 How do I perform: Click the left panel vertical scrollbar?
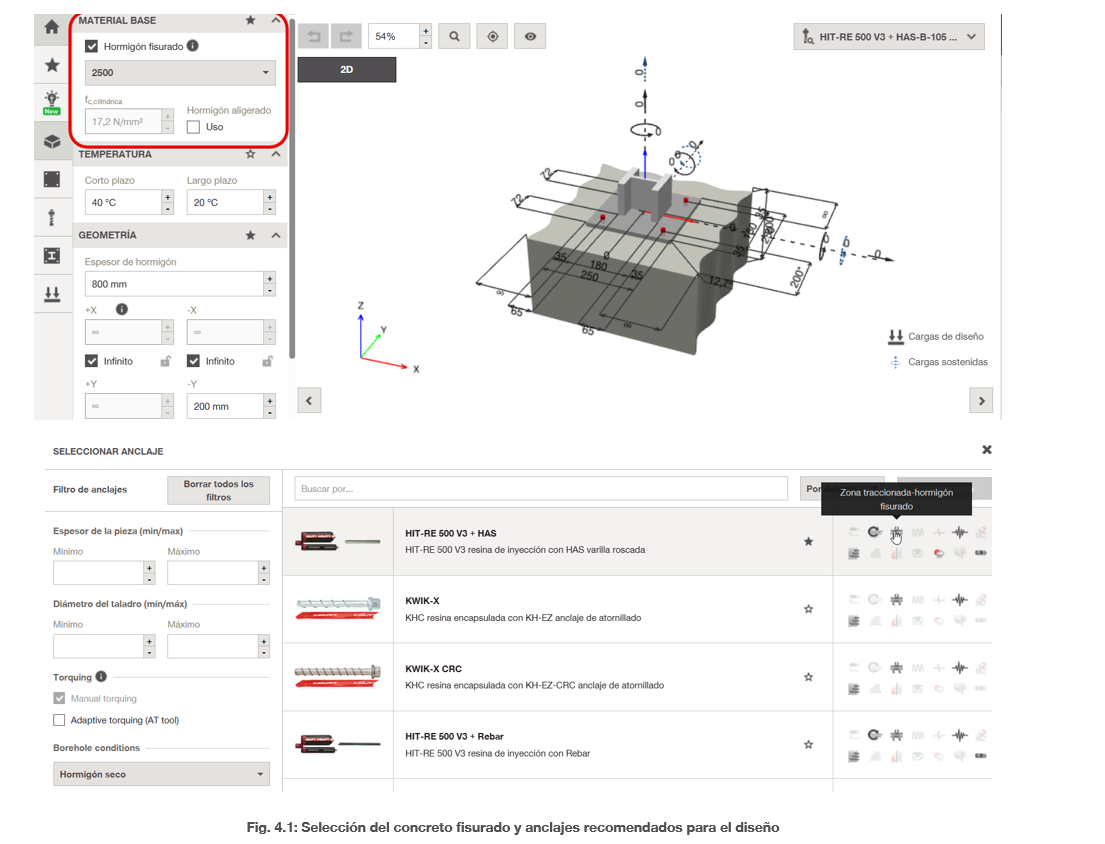pyautogui.click(x=291, y=189)
